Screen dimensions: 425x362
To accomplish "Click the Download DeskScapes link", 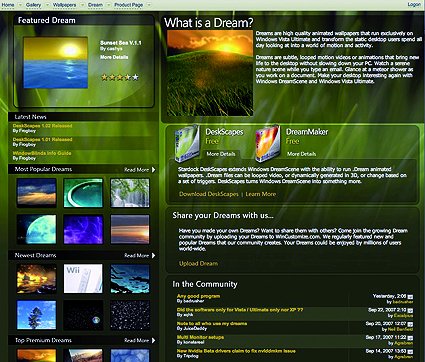I will [209, 194].
